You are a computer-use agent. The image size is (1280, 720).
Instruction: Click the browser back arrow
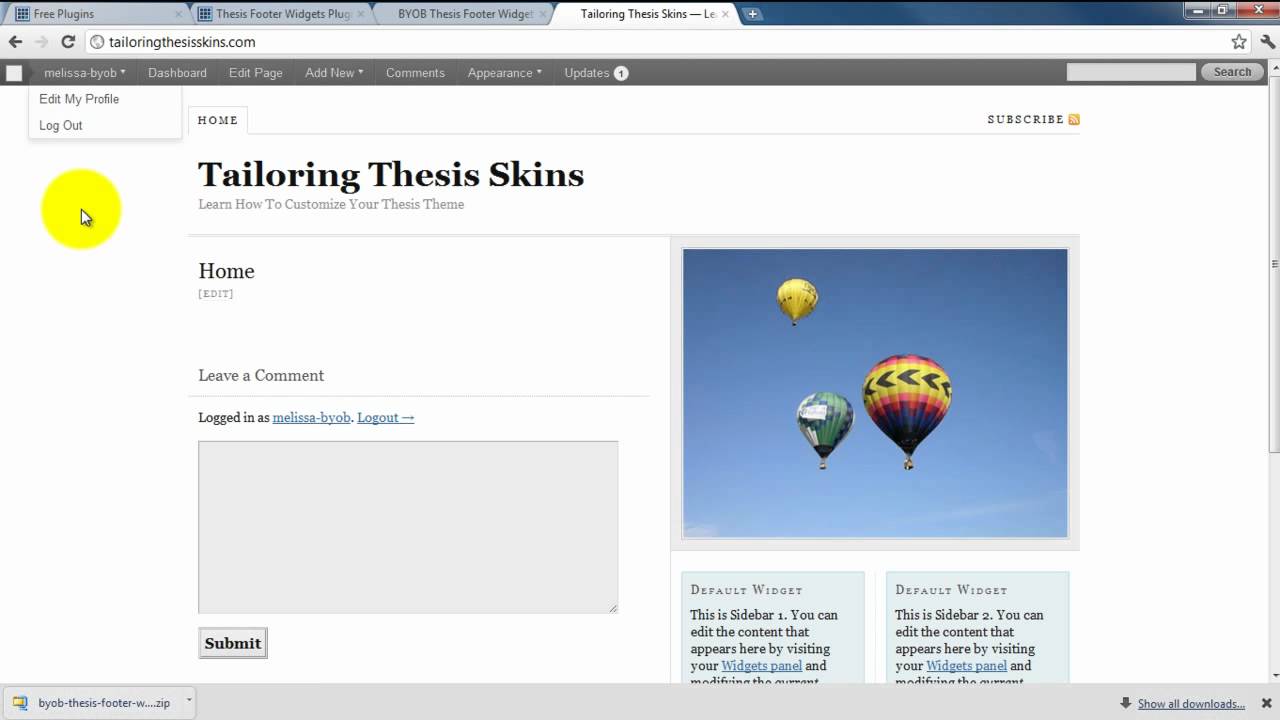15,42
